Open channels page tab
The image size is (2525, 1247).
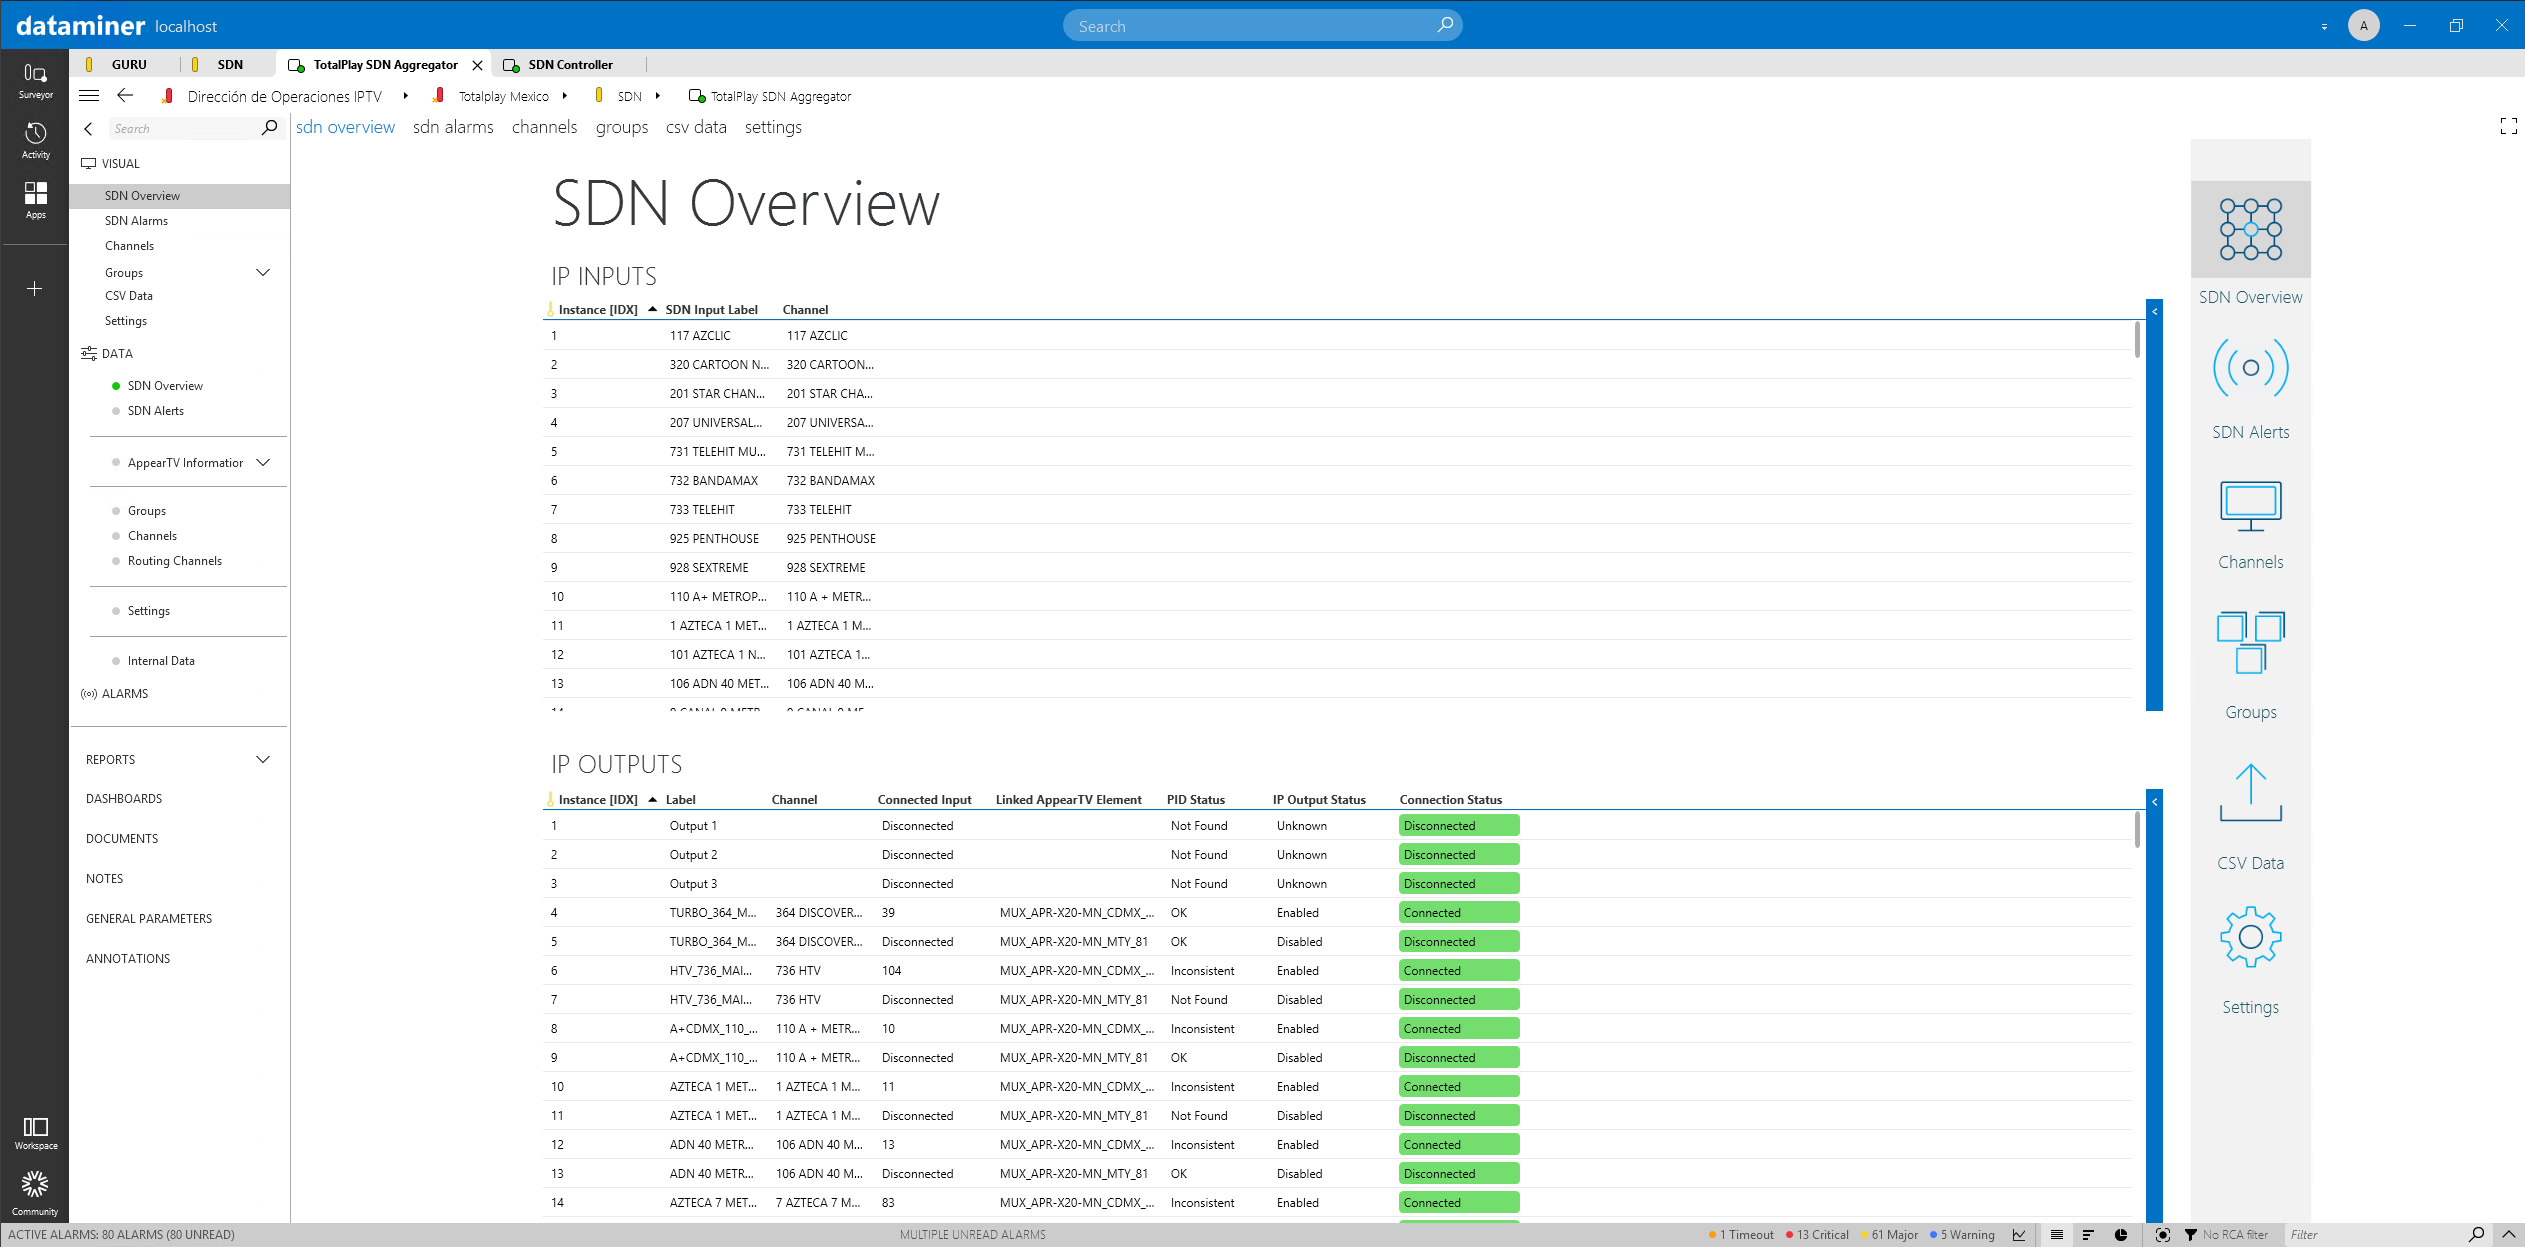click(x=544, y=127)
